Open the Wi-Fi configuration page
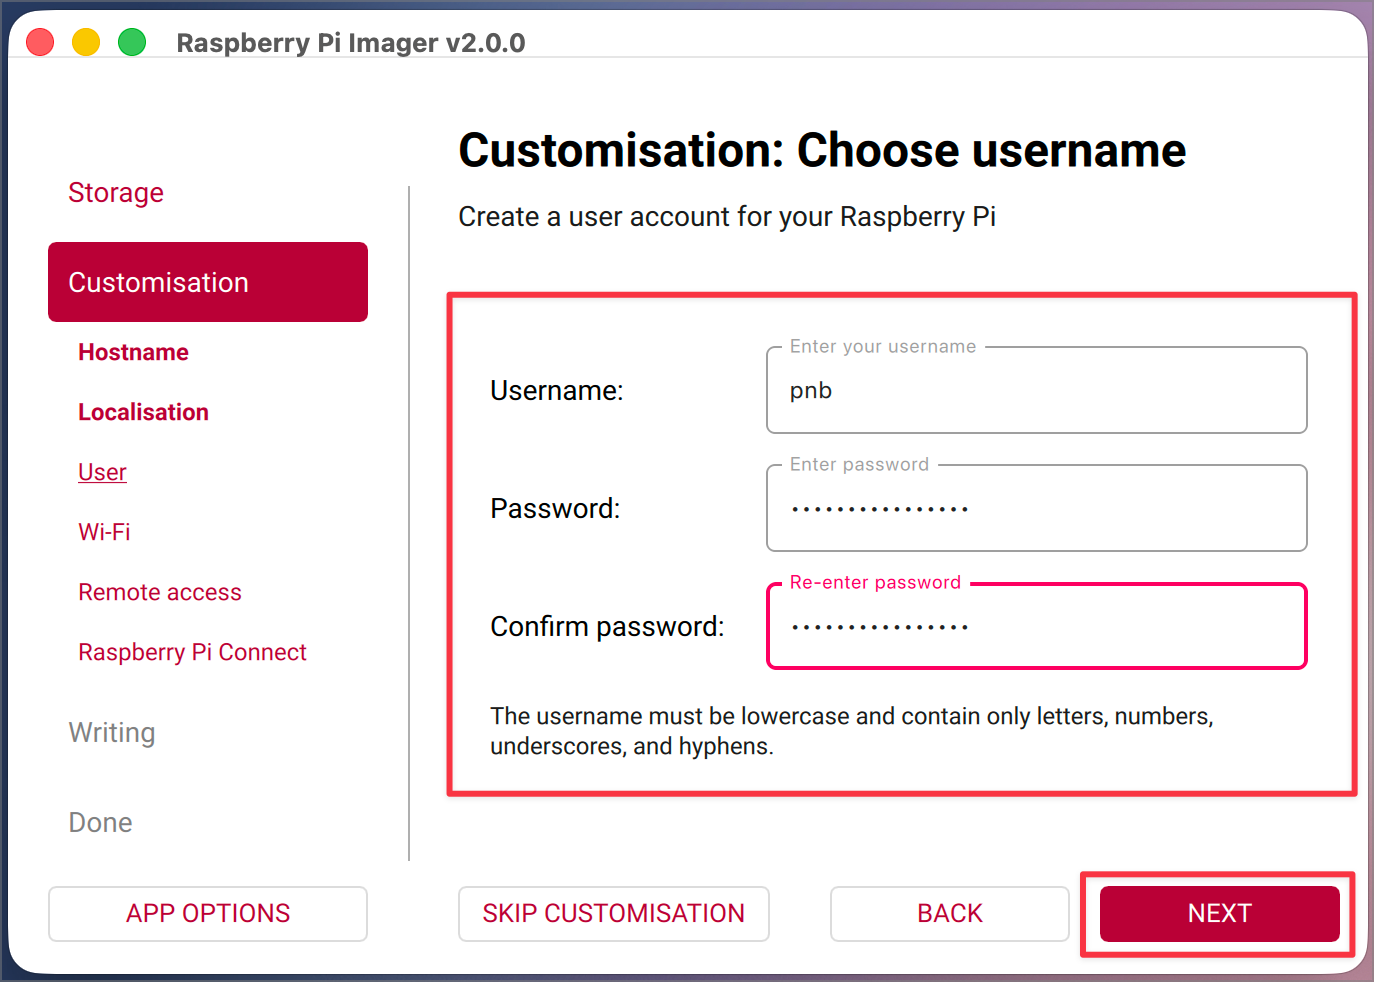The height and width of the screenshot is (982, 1374). 104,531
